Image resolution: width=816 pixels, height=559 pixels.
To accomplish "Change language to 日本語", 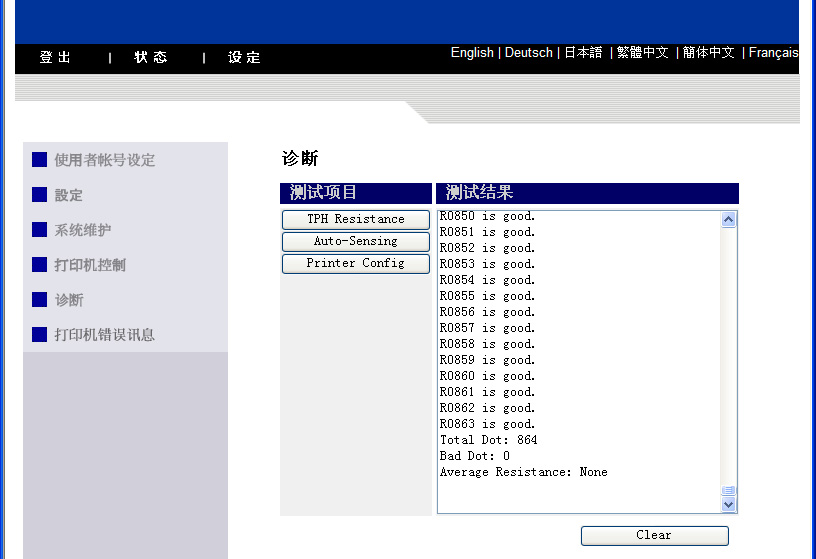I will coord(583,53).
